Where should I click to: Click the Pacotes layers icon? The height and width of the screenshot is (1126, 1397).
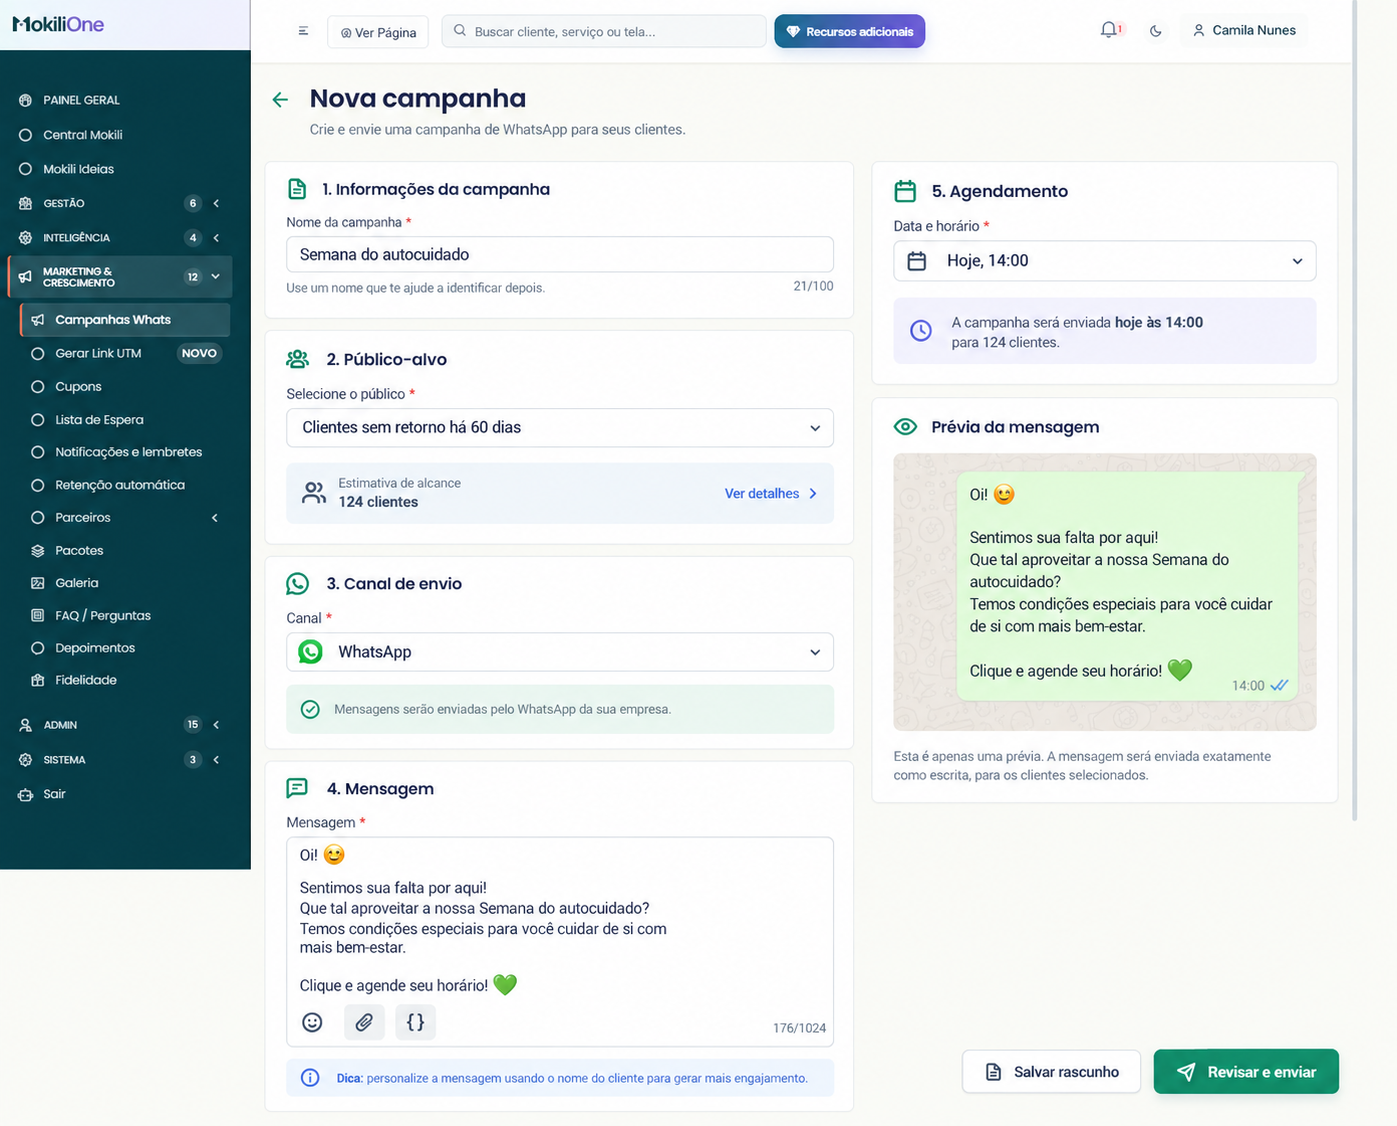(38, 551)
